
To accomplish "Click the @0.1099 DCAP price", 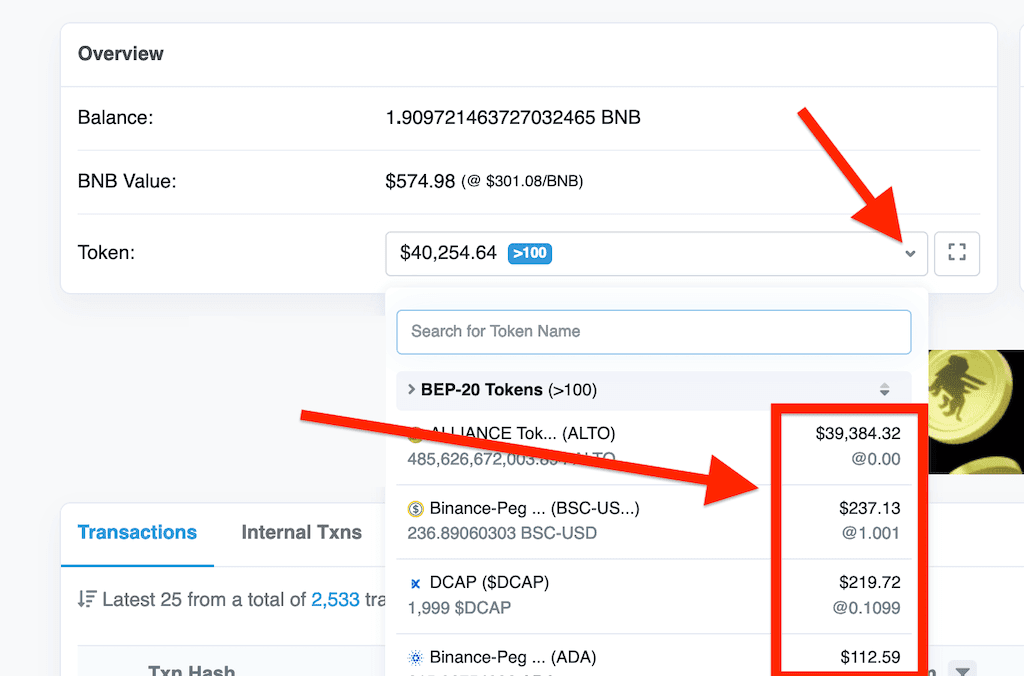I will point(866,608).
